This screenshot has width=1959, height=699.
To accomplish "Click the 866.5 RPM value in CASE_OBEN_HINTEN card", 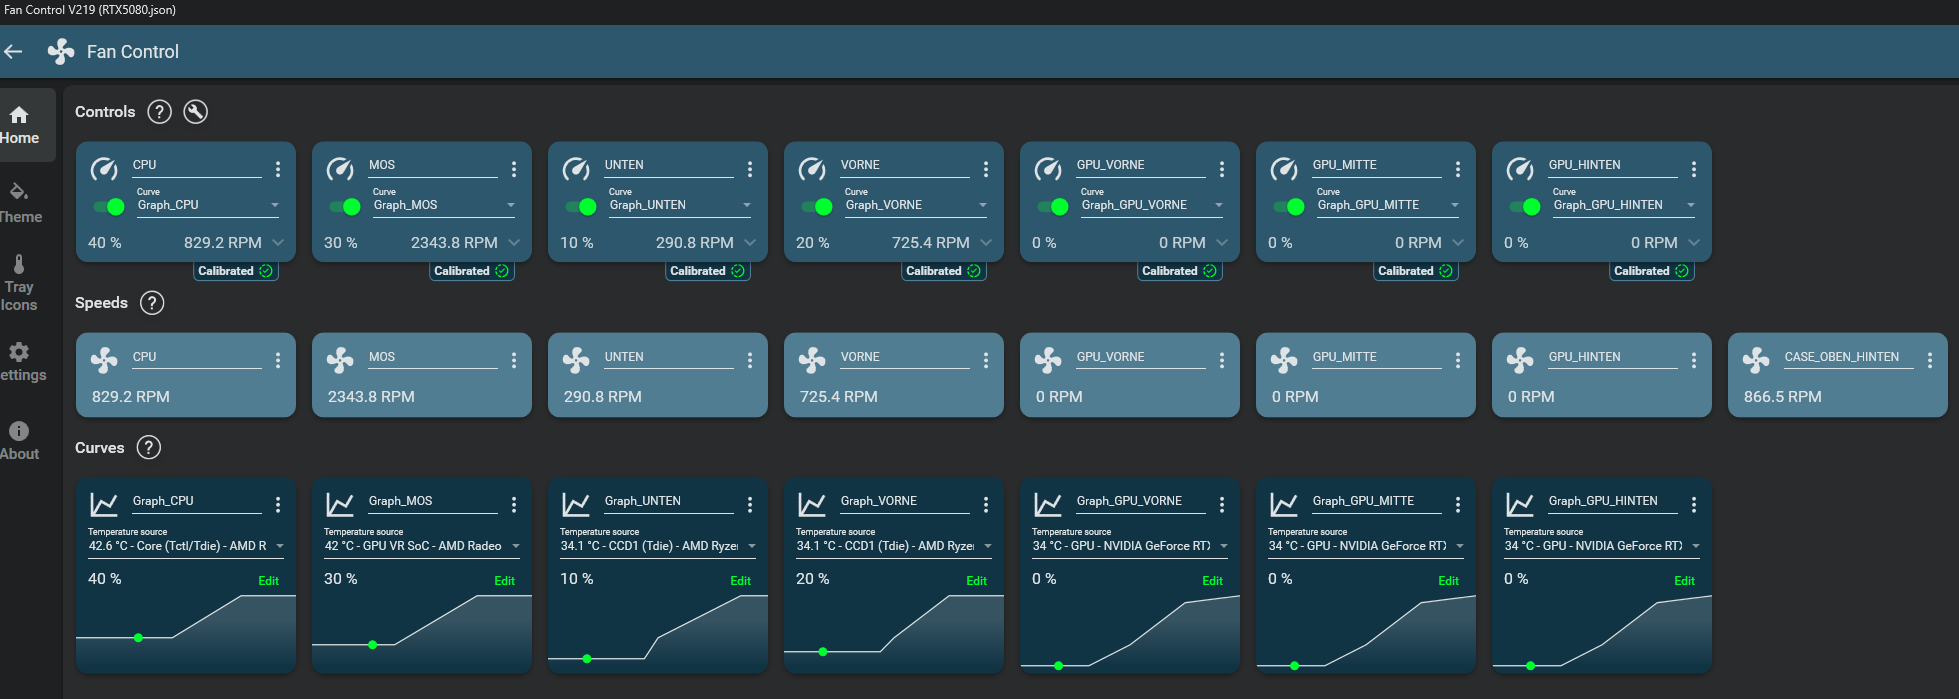I will click(x=1783, y=397).
